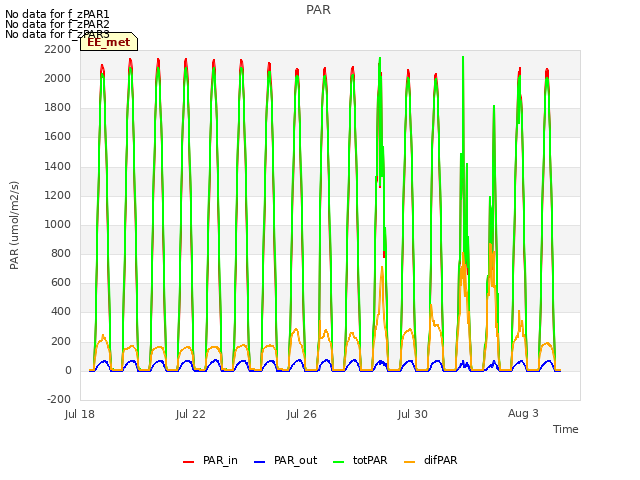Toggle the PAR_out legend entry
Viewport: 640px width, 480px height.
[x=285, y=460]
